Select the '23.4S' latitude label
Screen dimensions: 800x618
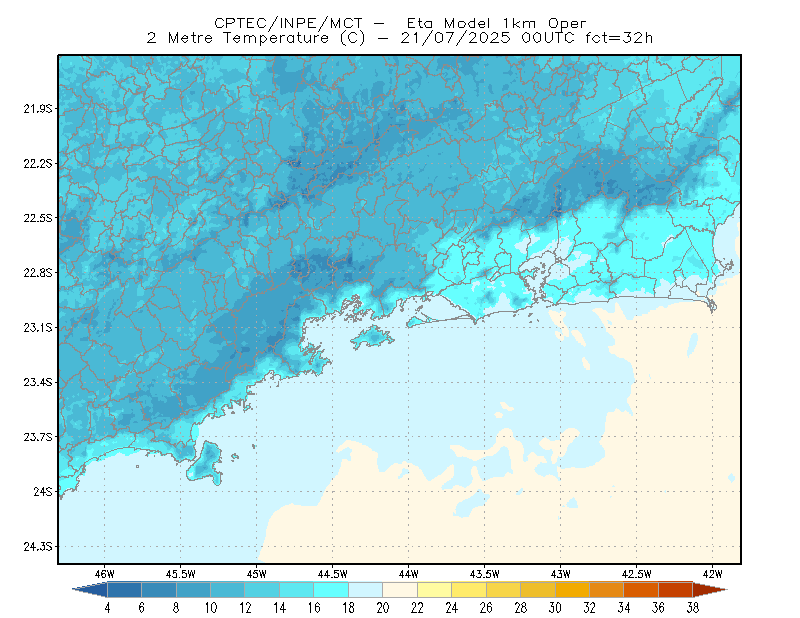pos(38,382)
